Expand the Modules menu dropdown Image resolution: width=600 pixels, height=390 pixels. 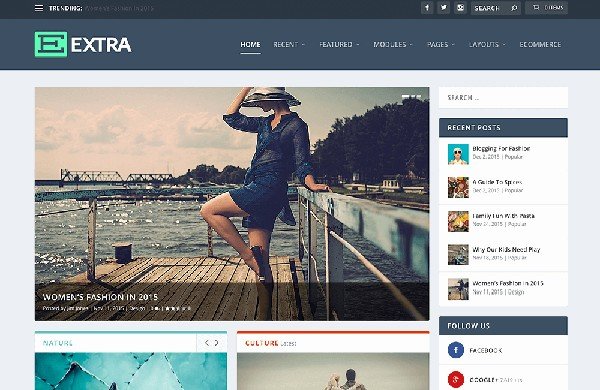pos(393,44)
